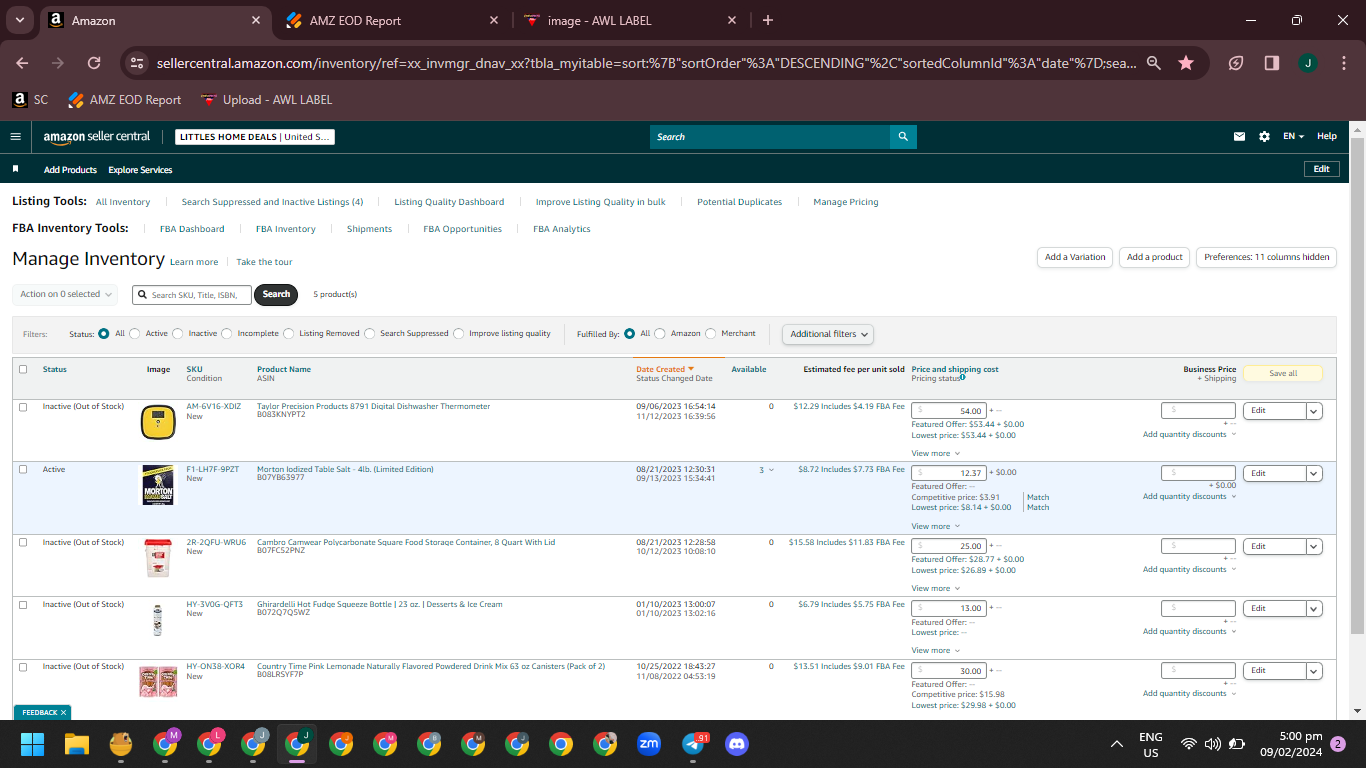Open the Listing Quality Dashboard link
Viewport: 1366px width, 768px height.
tap(449, 202)
